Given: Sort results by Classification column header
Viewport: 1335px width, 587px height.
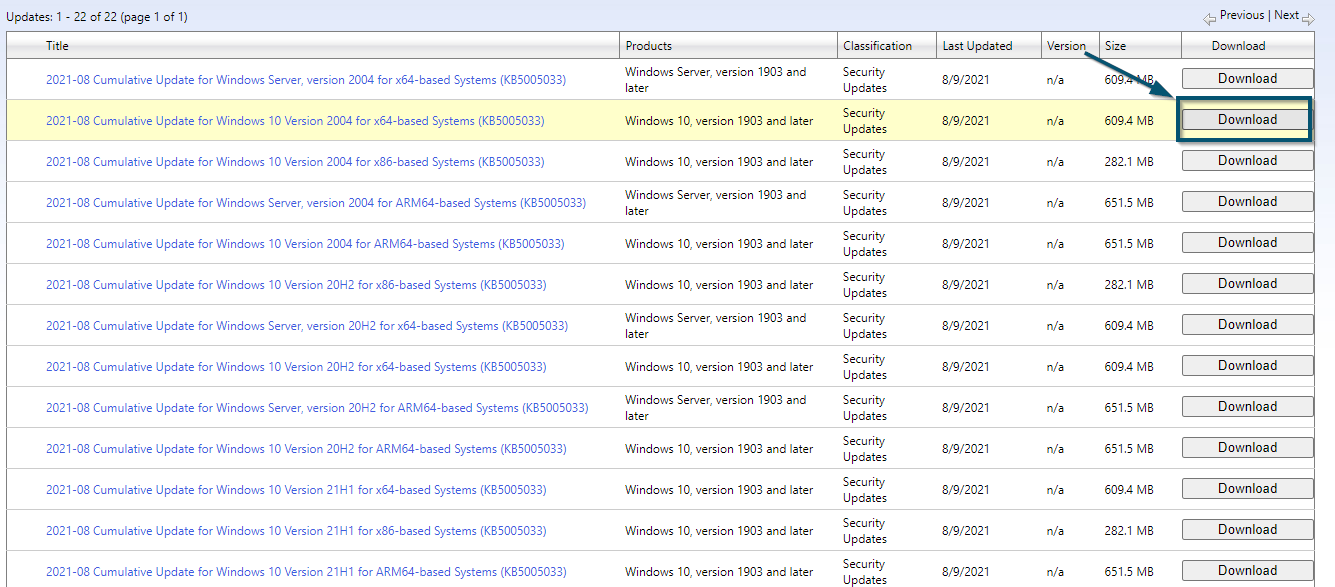Looking at the screenshot, I should pos(877,46).
